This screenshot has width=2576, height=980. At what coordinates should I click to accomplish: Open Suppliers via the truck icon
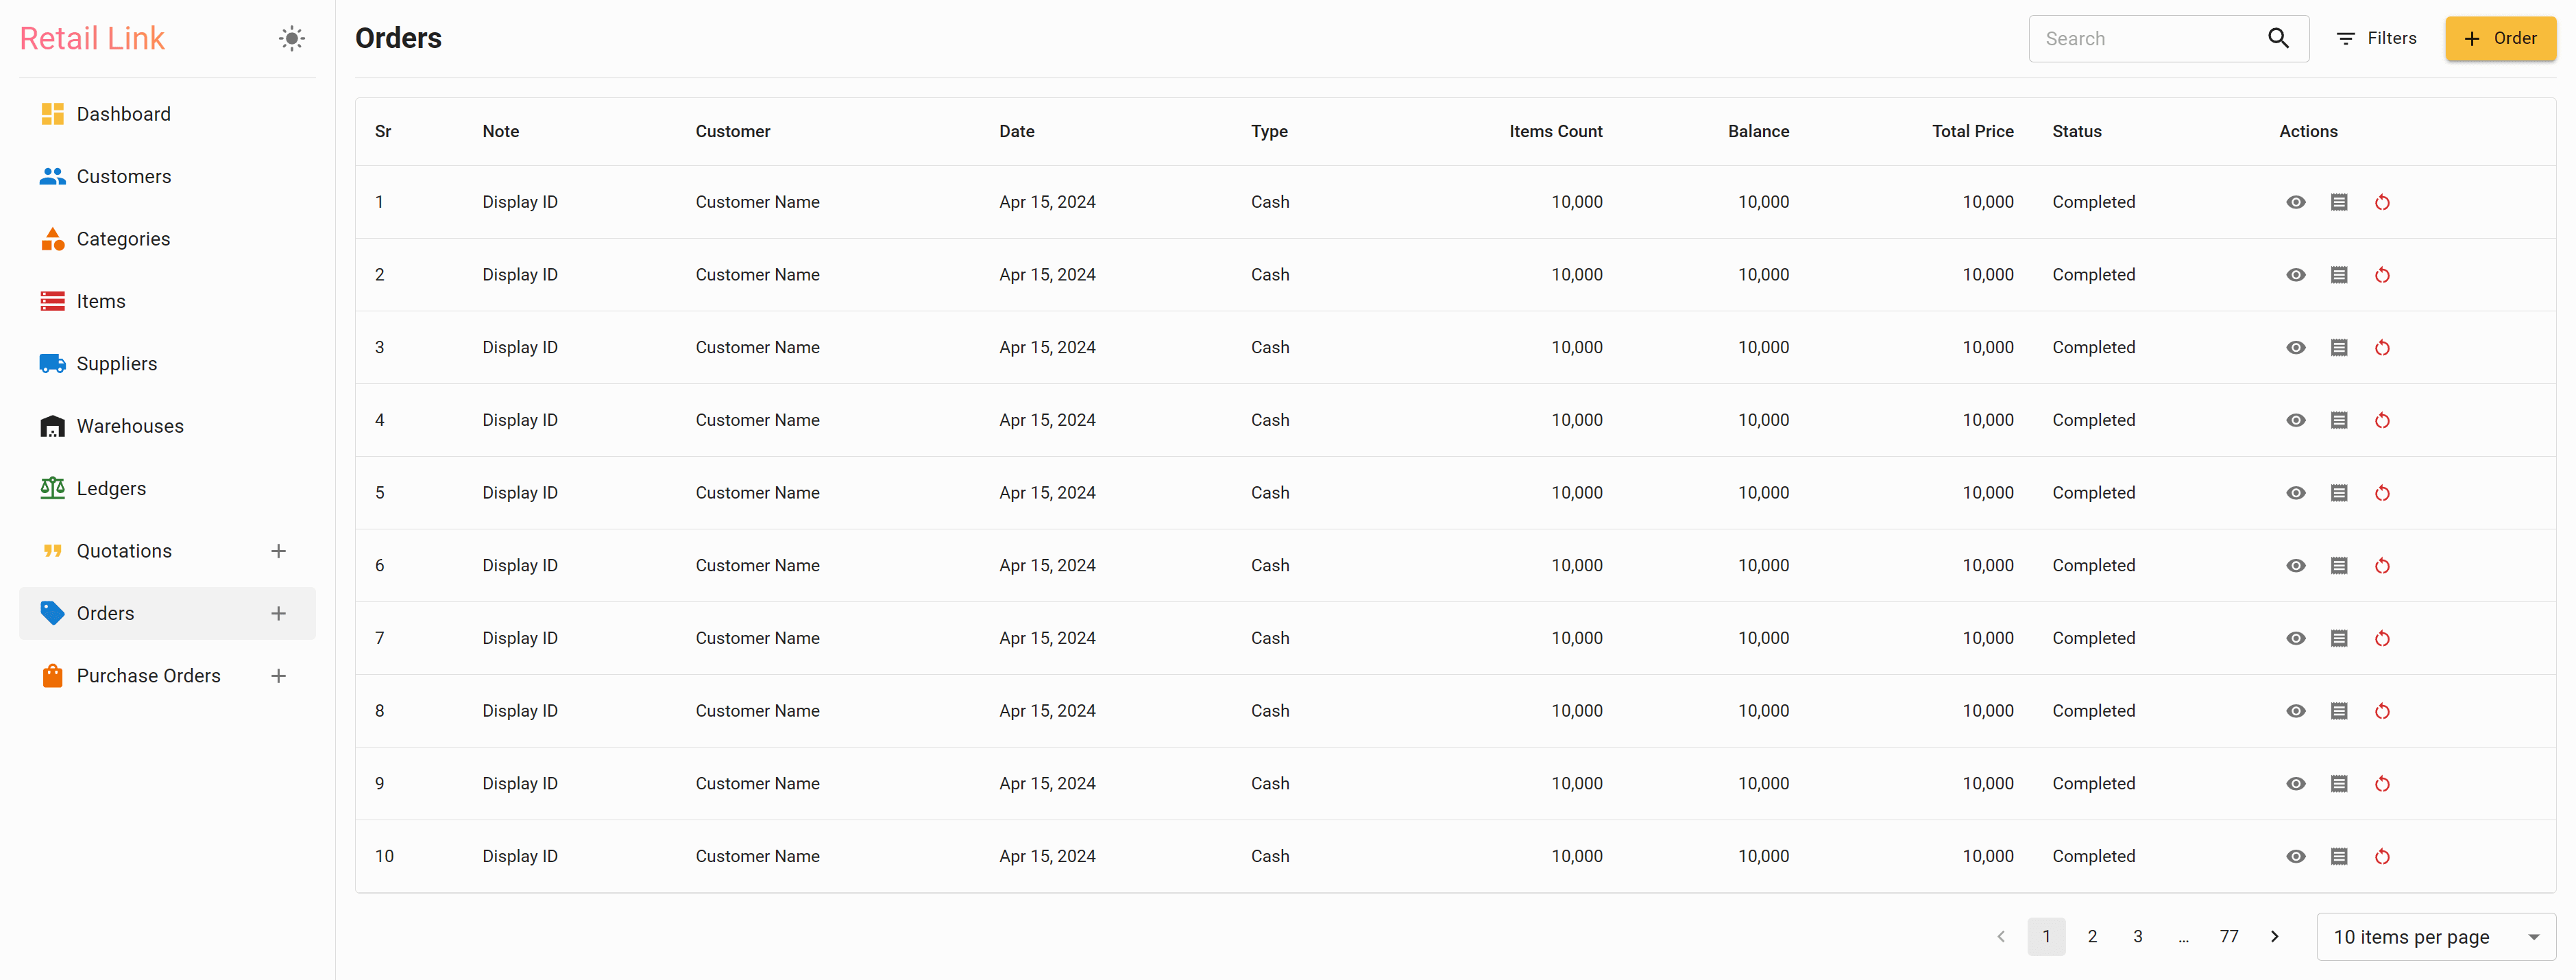[x=52, y=364]
